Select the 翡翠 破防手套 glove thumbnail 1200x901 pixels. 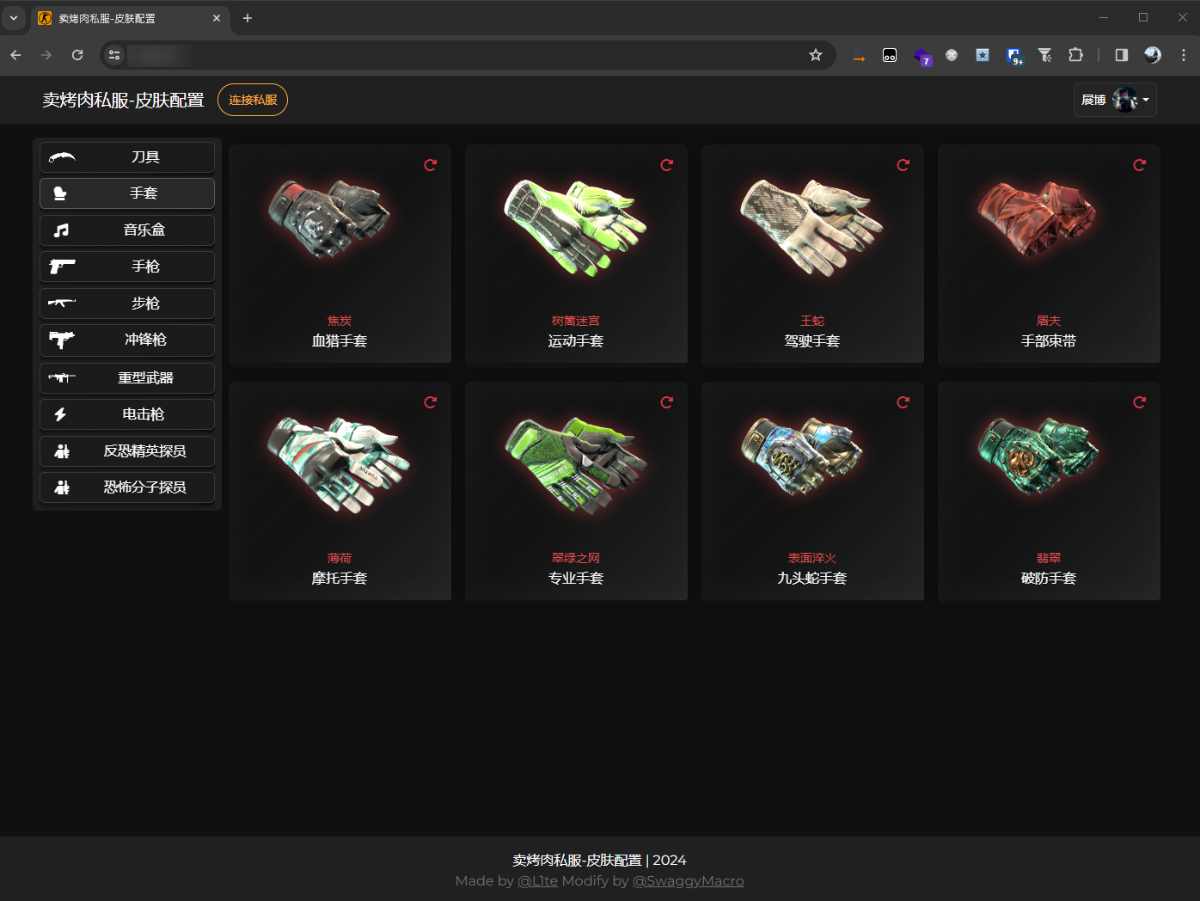pos(1040,455)
